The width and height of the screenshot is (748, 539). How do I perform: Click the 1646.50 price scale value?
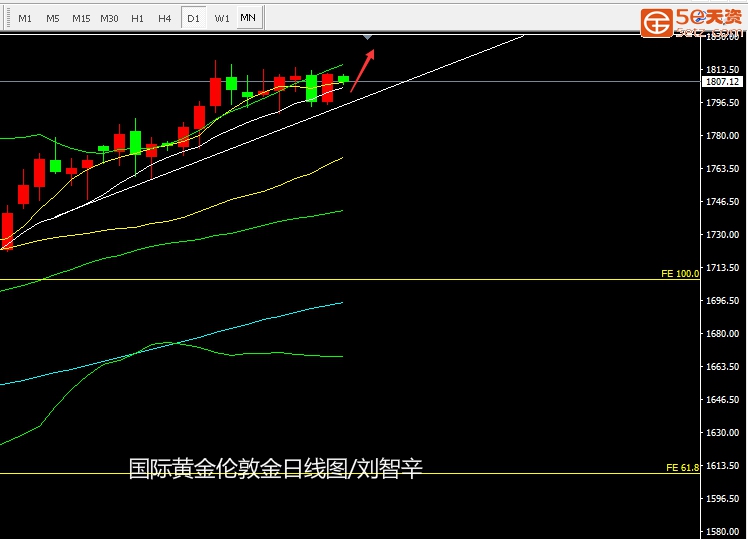point(722,399)
